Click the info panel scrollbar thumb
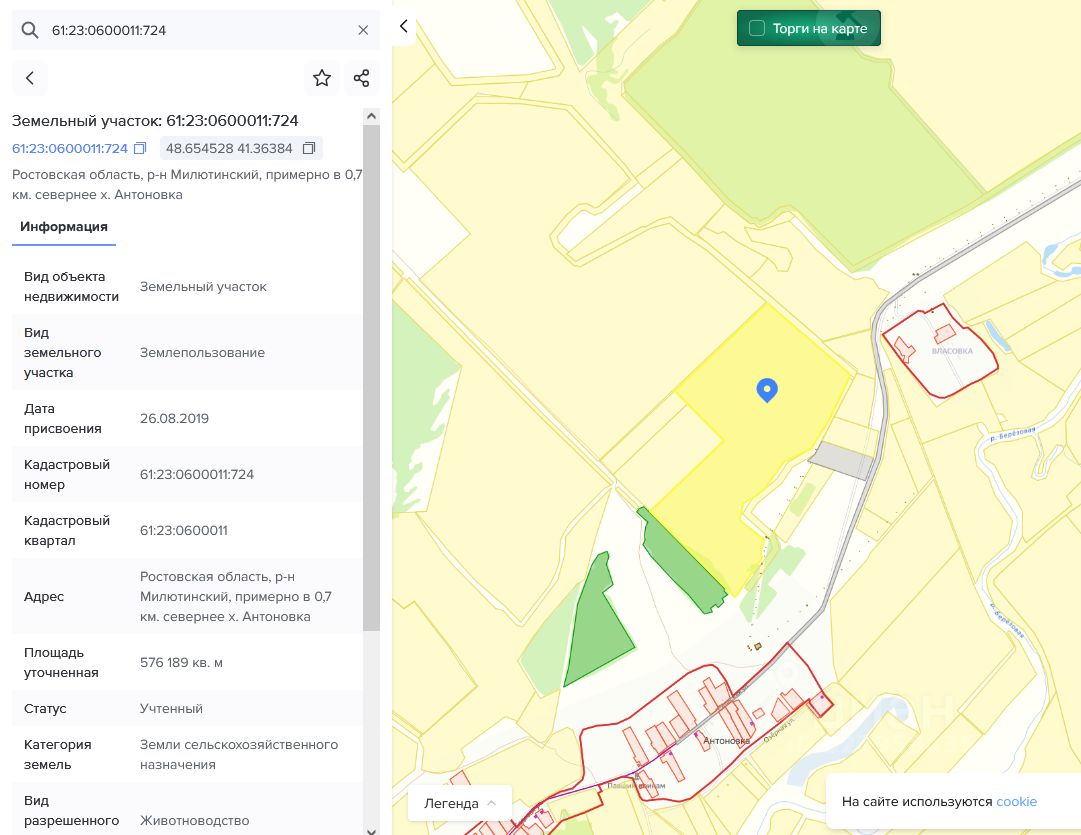1081x835 pixels. [372, 377]
